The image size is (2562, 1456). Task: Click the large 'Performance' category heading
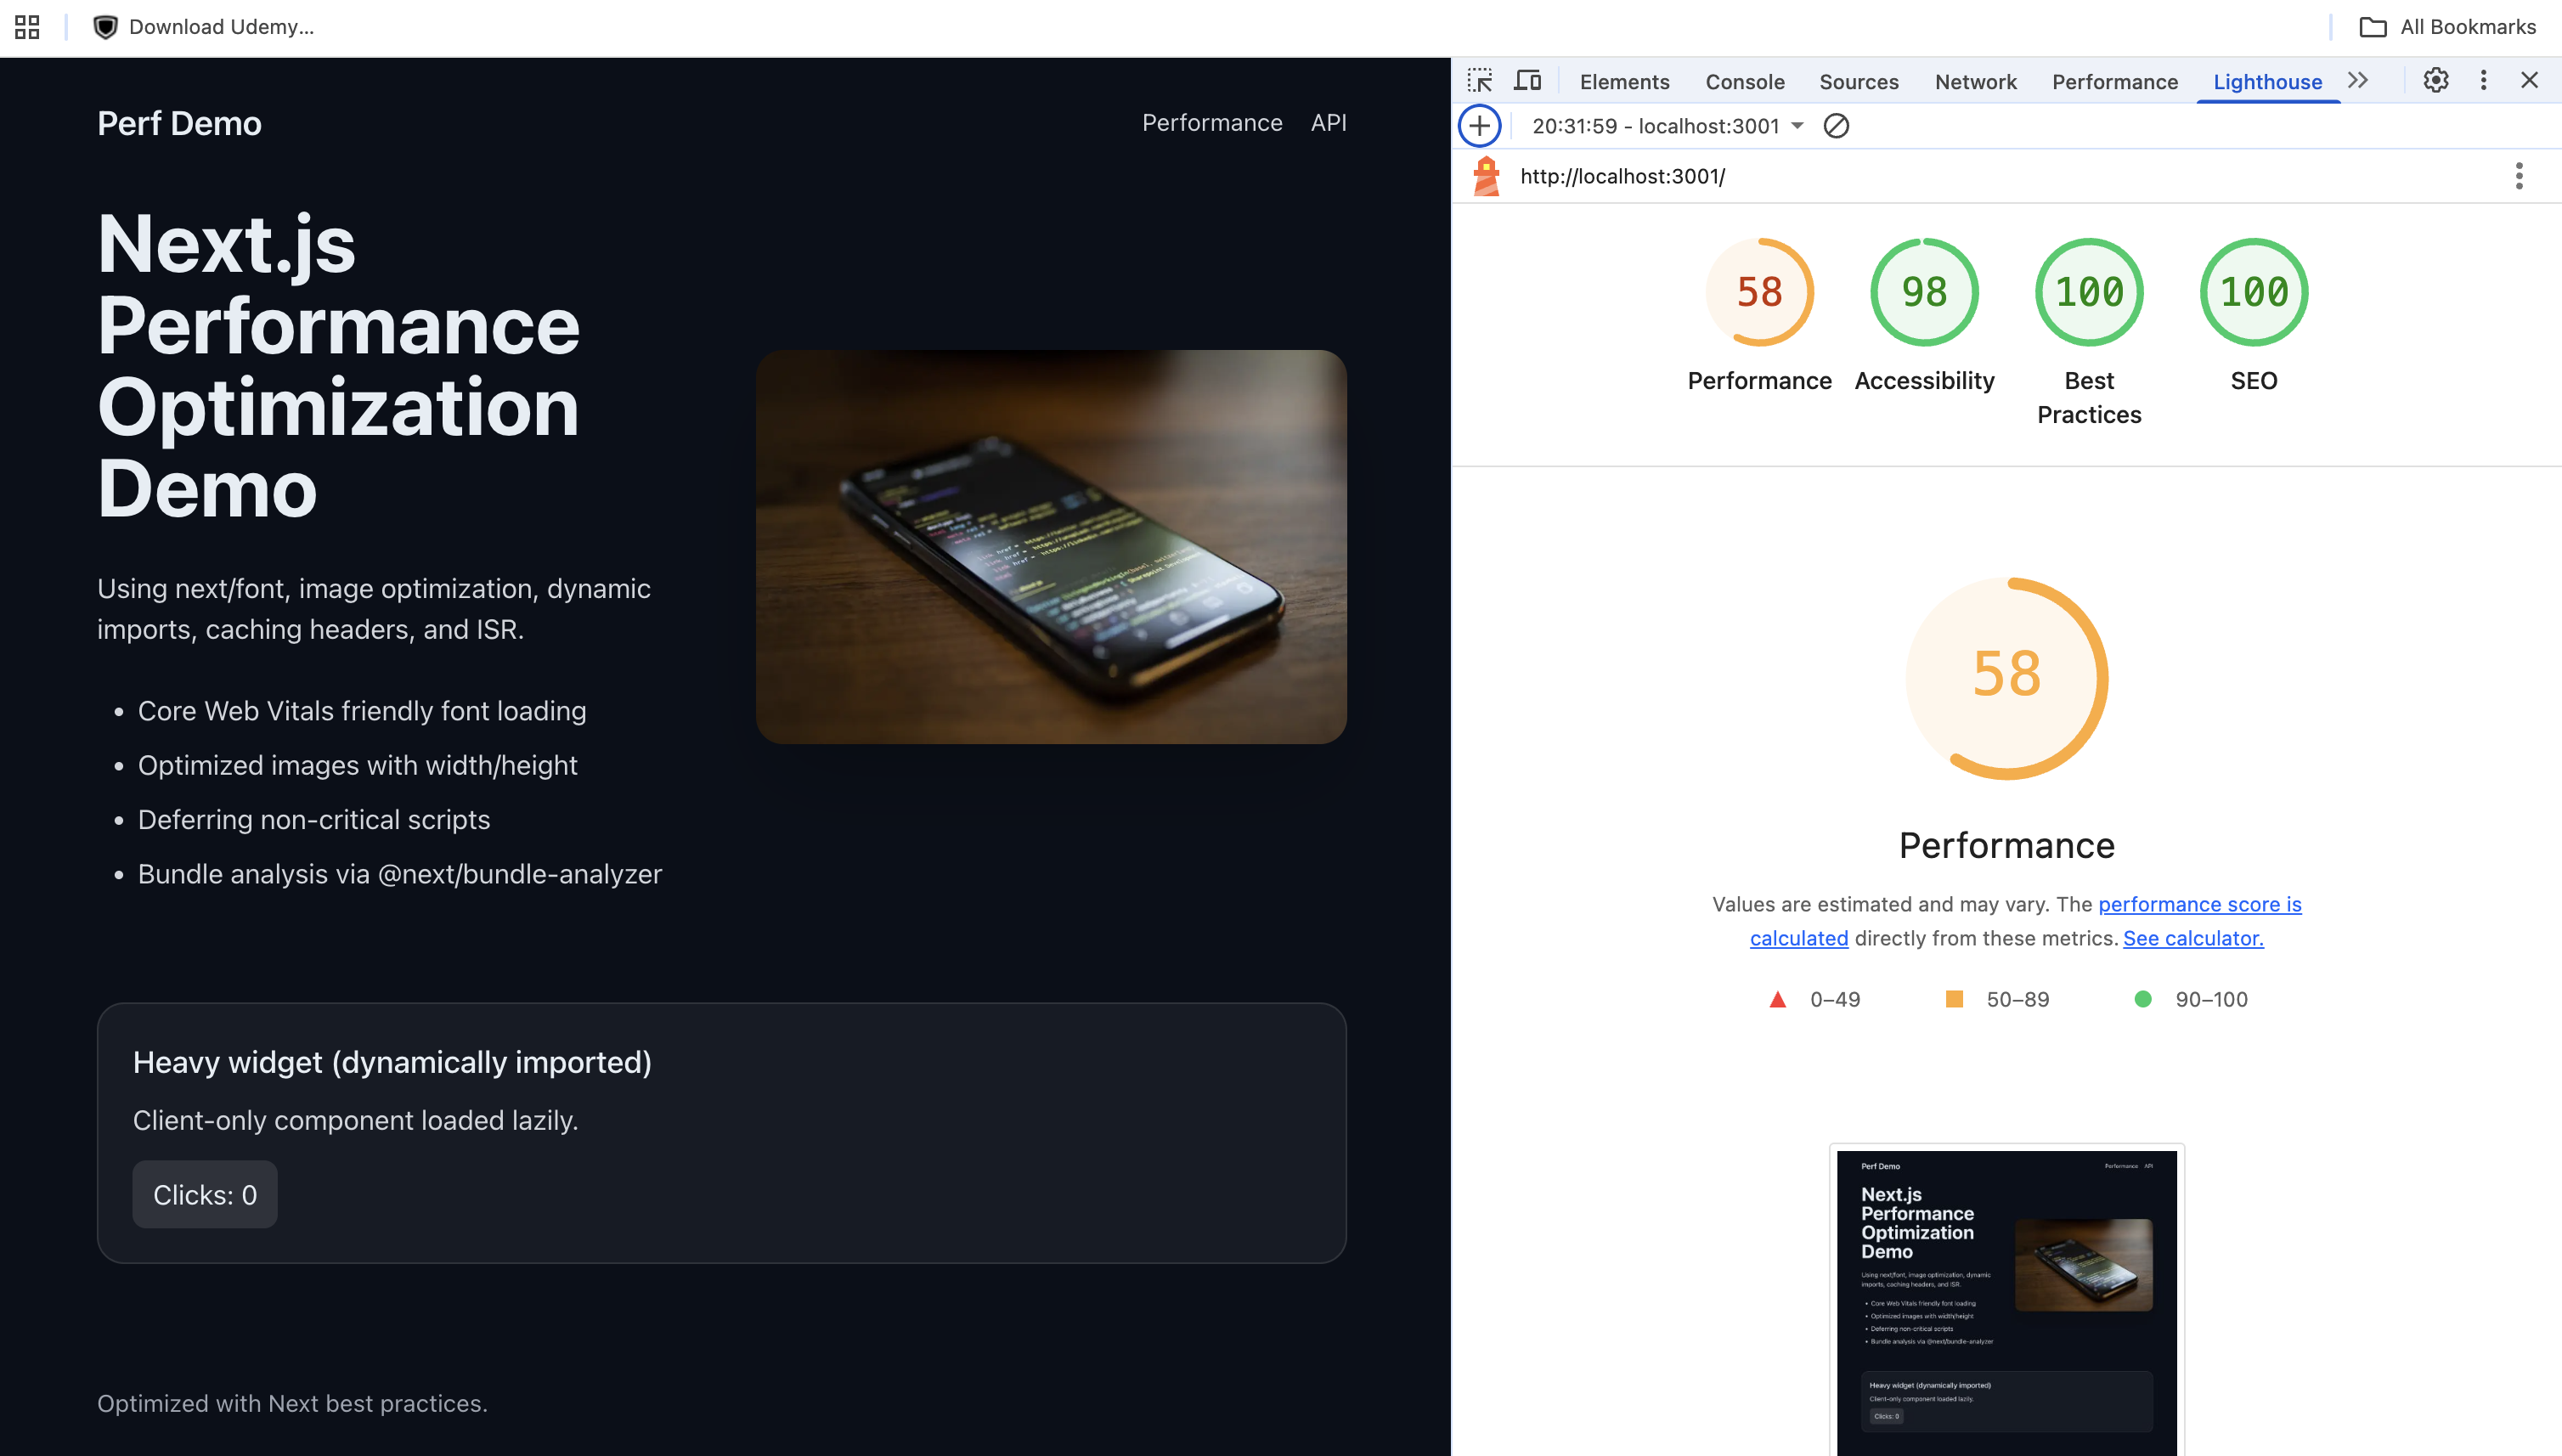[2007, 846]
